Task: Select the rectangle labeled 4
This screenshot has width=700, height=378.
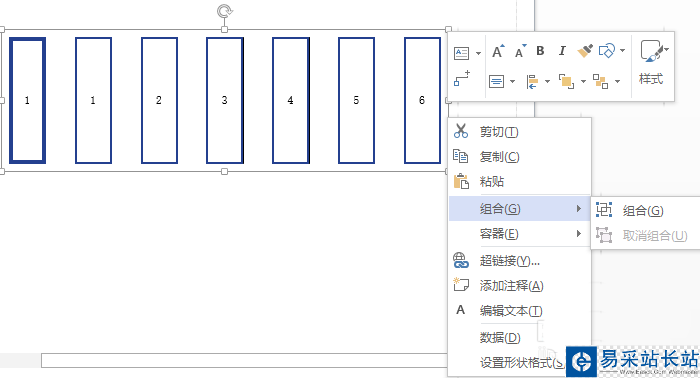Action: coord(291,100)
